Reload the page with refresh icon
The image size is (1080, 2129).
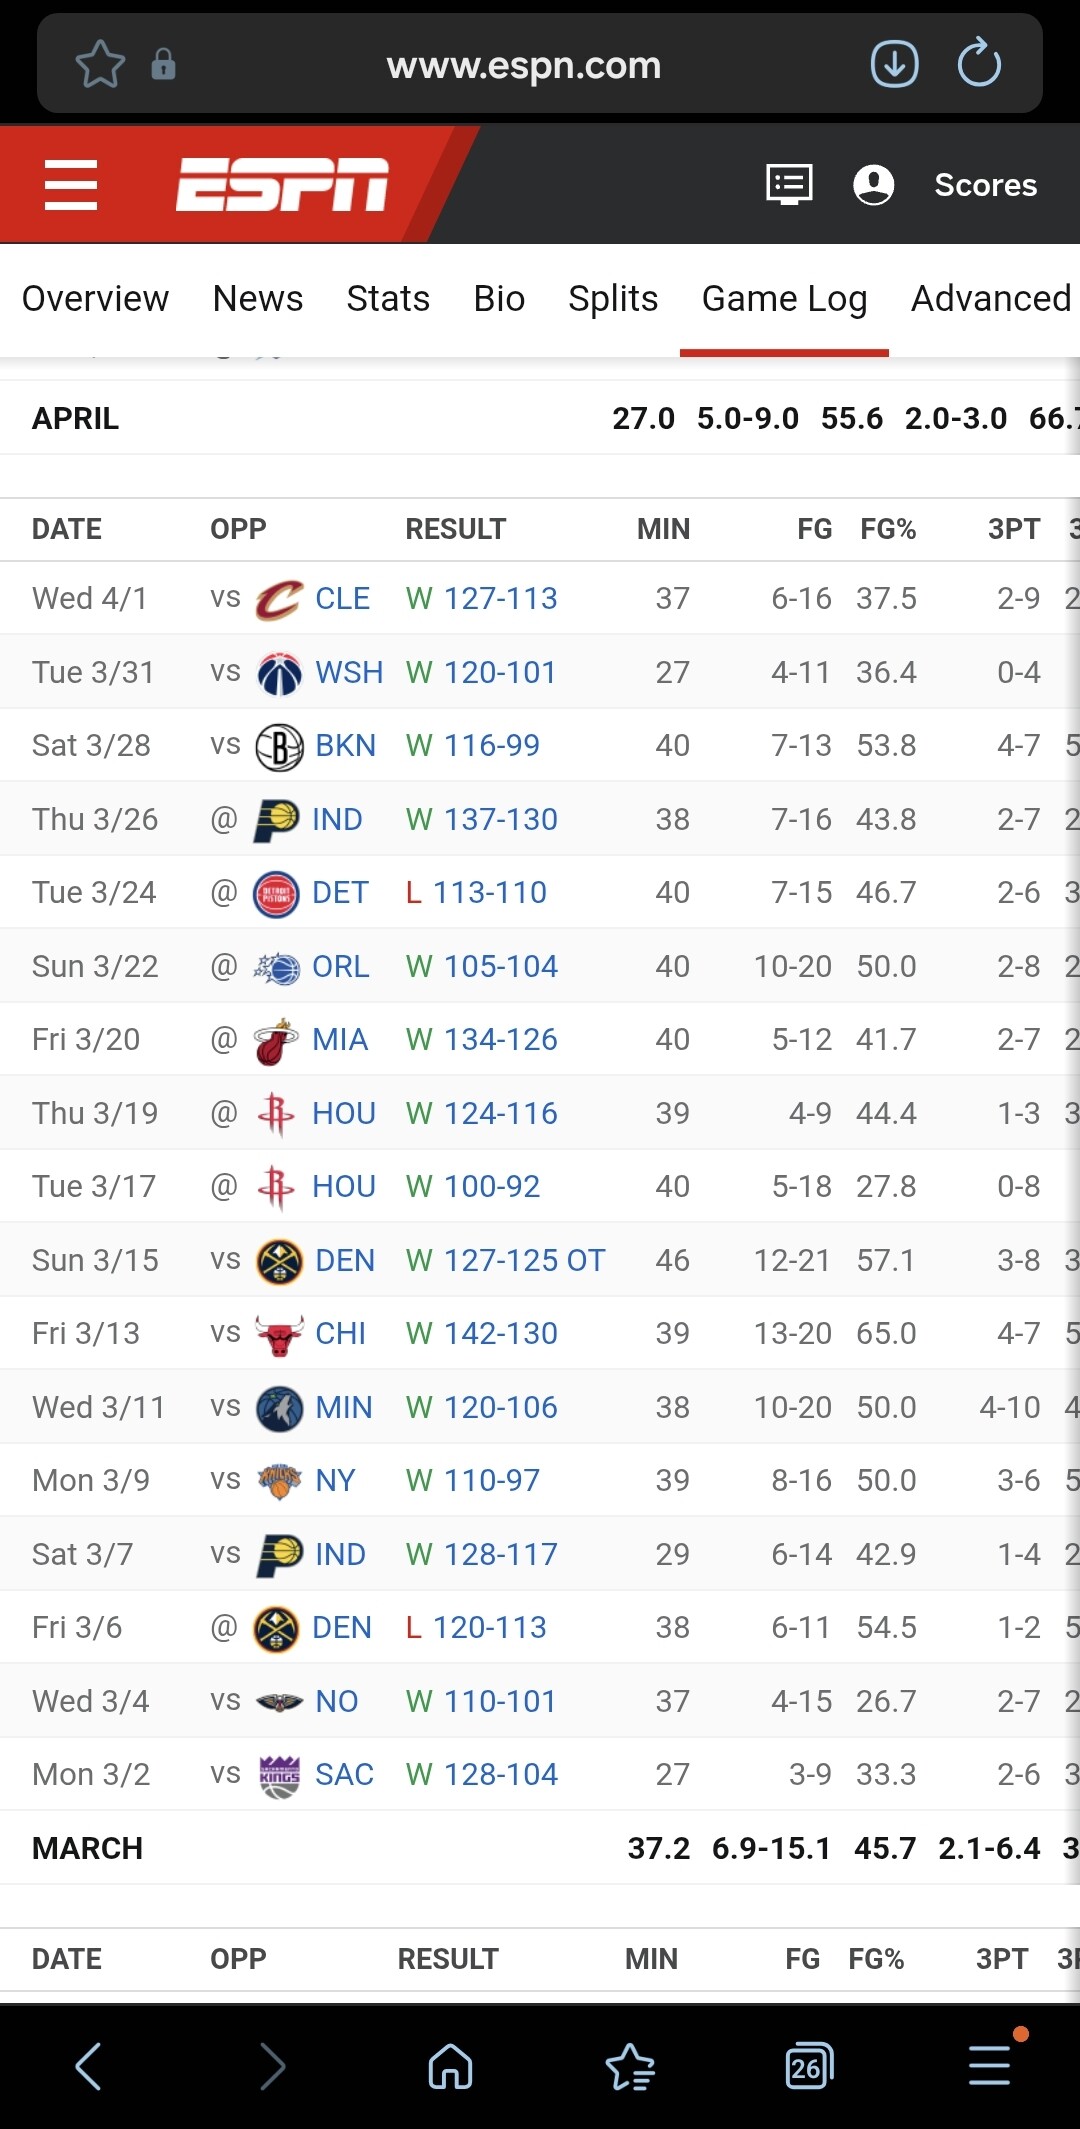pyautogui.click(x=979, y=65)
